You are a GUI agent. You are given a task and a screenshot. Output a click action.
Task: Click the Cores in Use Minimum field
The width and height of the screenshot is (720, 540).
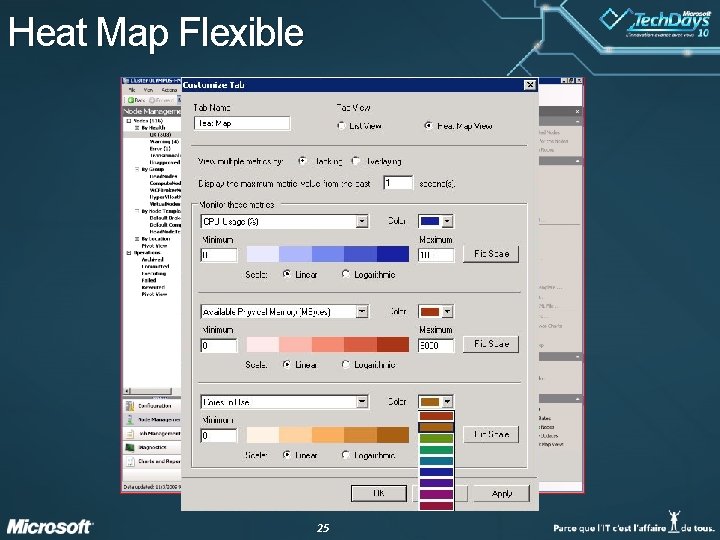tap(219, 435)
